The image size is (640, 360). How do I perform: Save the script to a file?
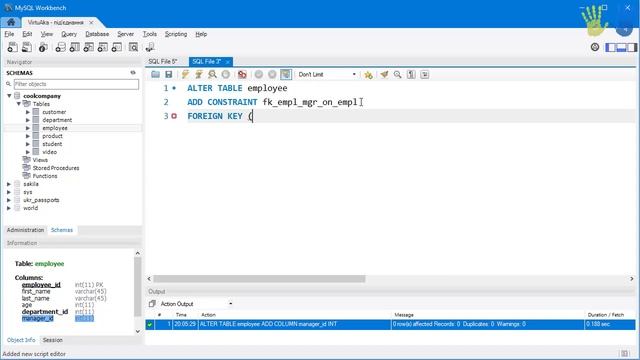coord(169,74)
